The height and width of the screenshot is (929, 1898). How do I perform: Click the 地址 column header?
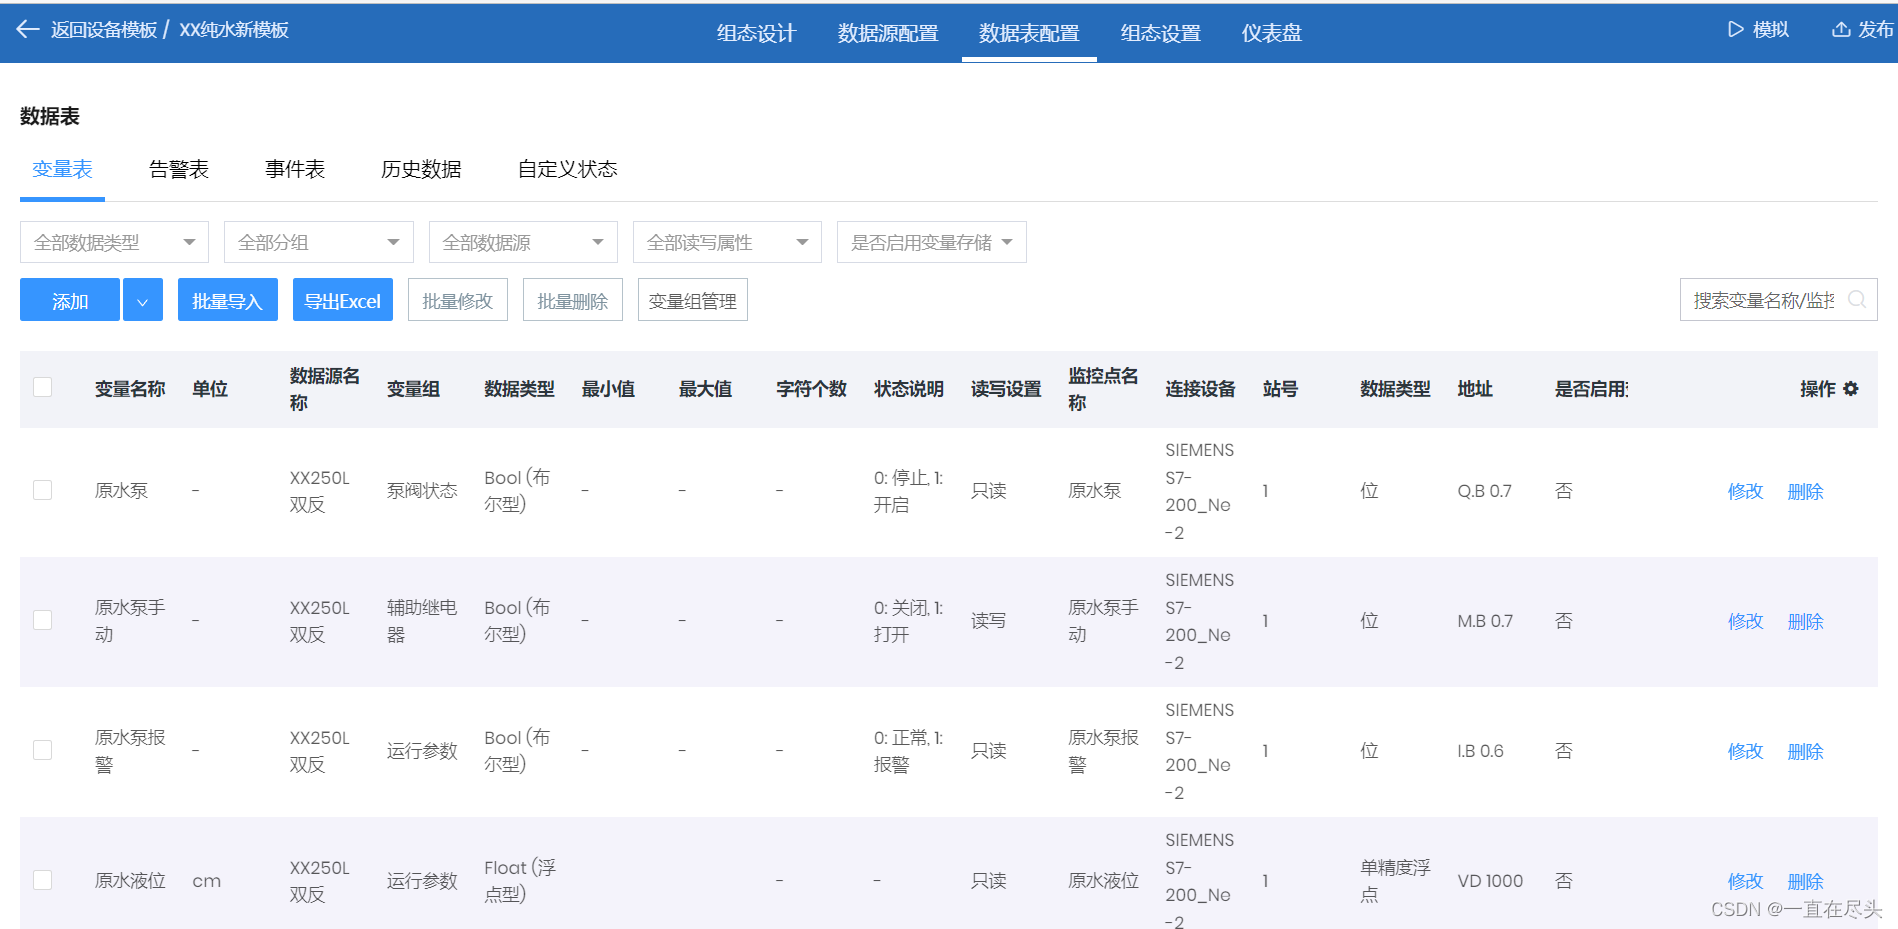click(1475, 389)
